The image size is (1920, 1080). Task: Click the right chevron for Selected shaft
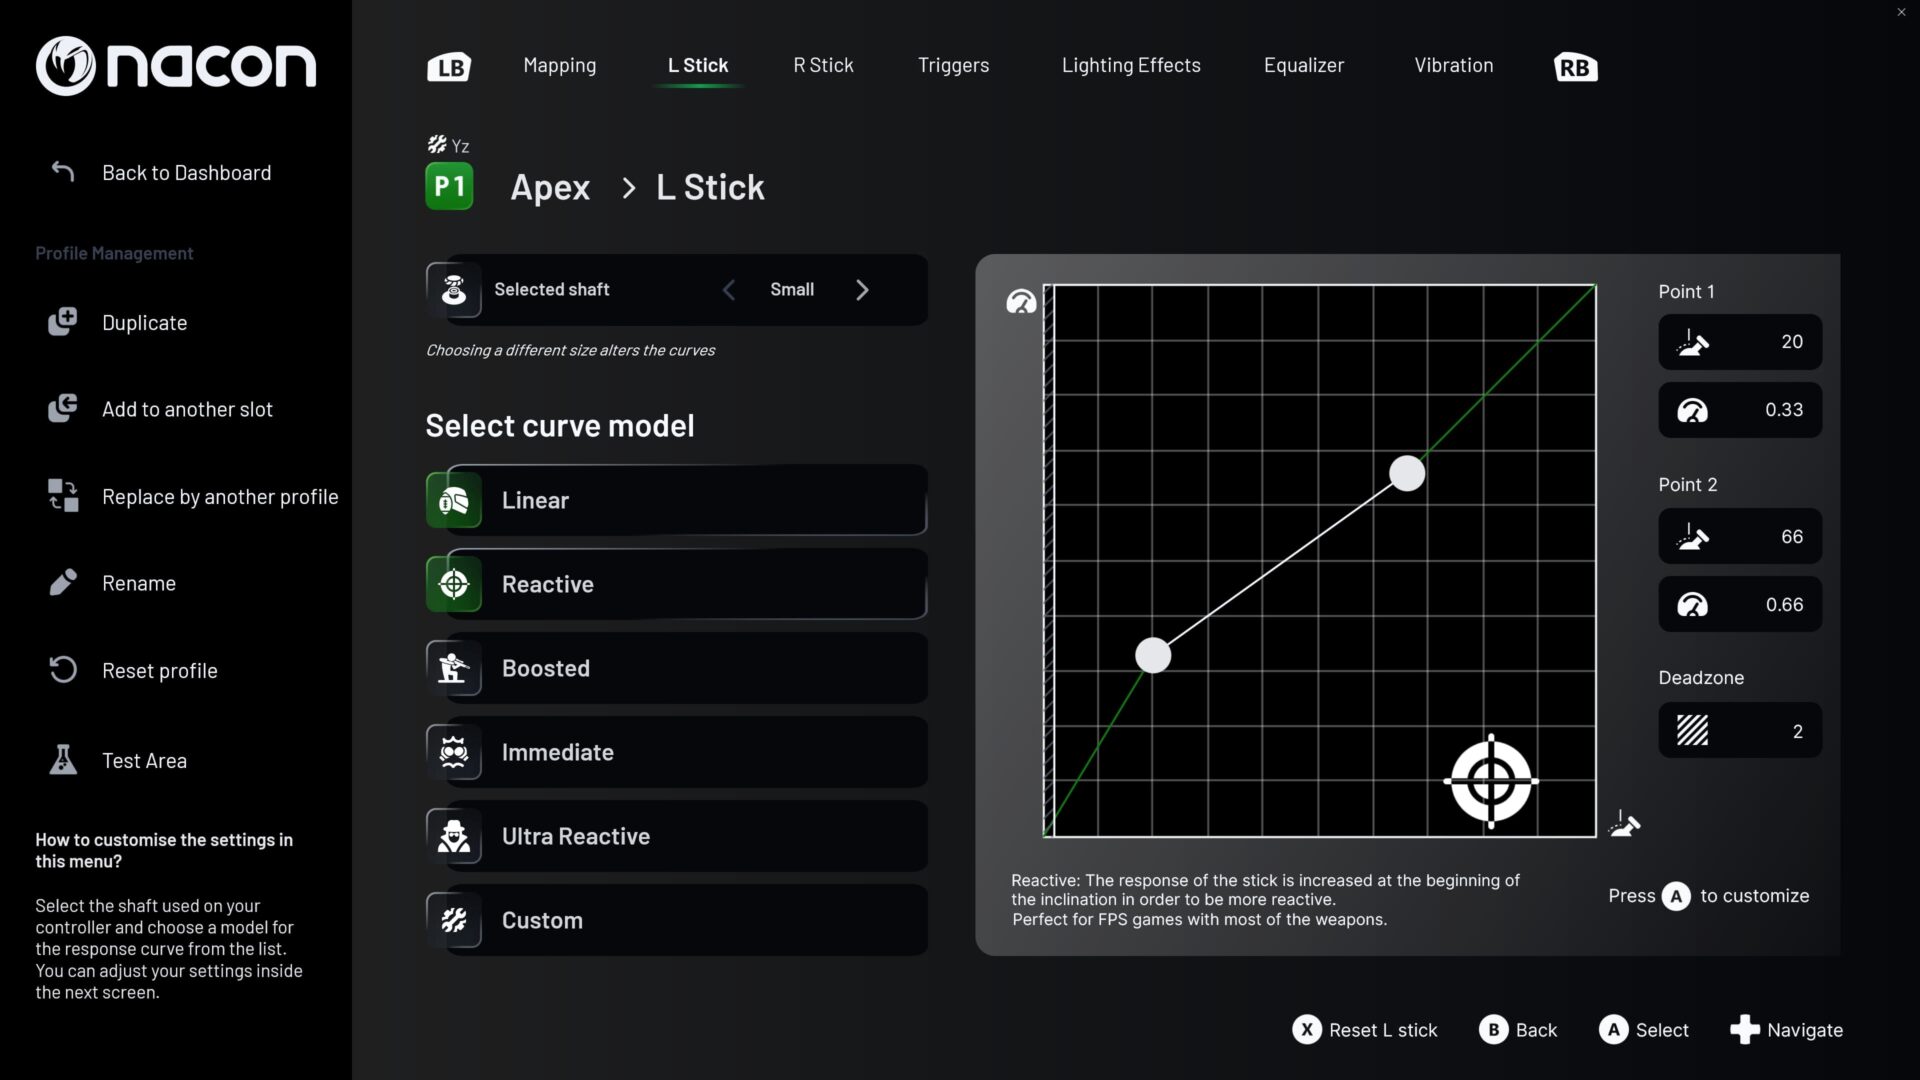coord(862,290)
